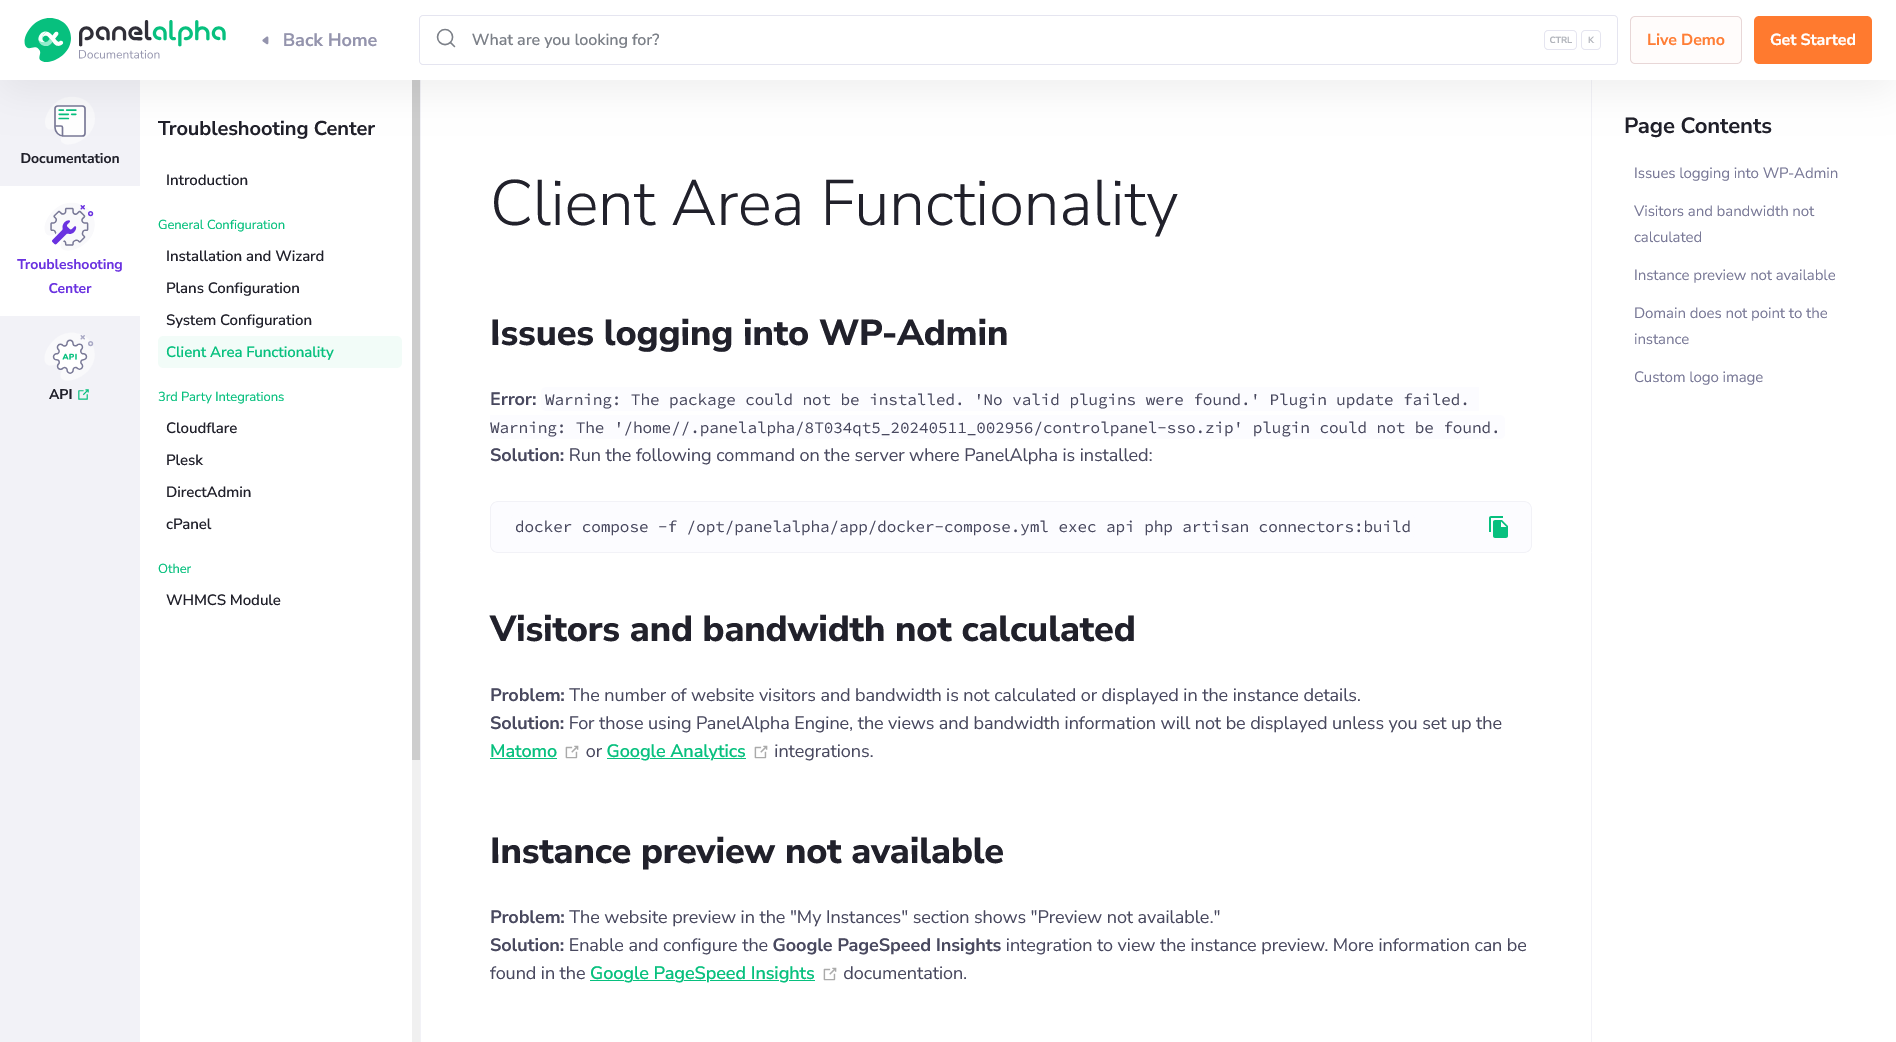Open the DirectAdmin integration page
This screenshot has width=1896, height=1042.
click(x=209, y=492)
